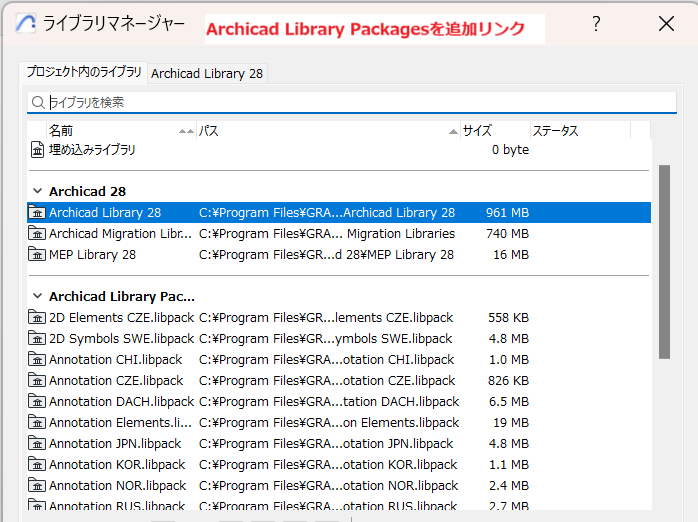Image resolution: width=698 pixels, height=522 pixels.
Task: Click the icon beside Annotation NOR.libpack
Action: point(37,486)
